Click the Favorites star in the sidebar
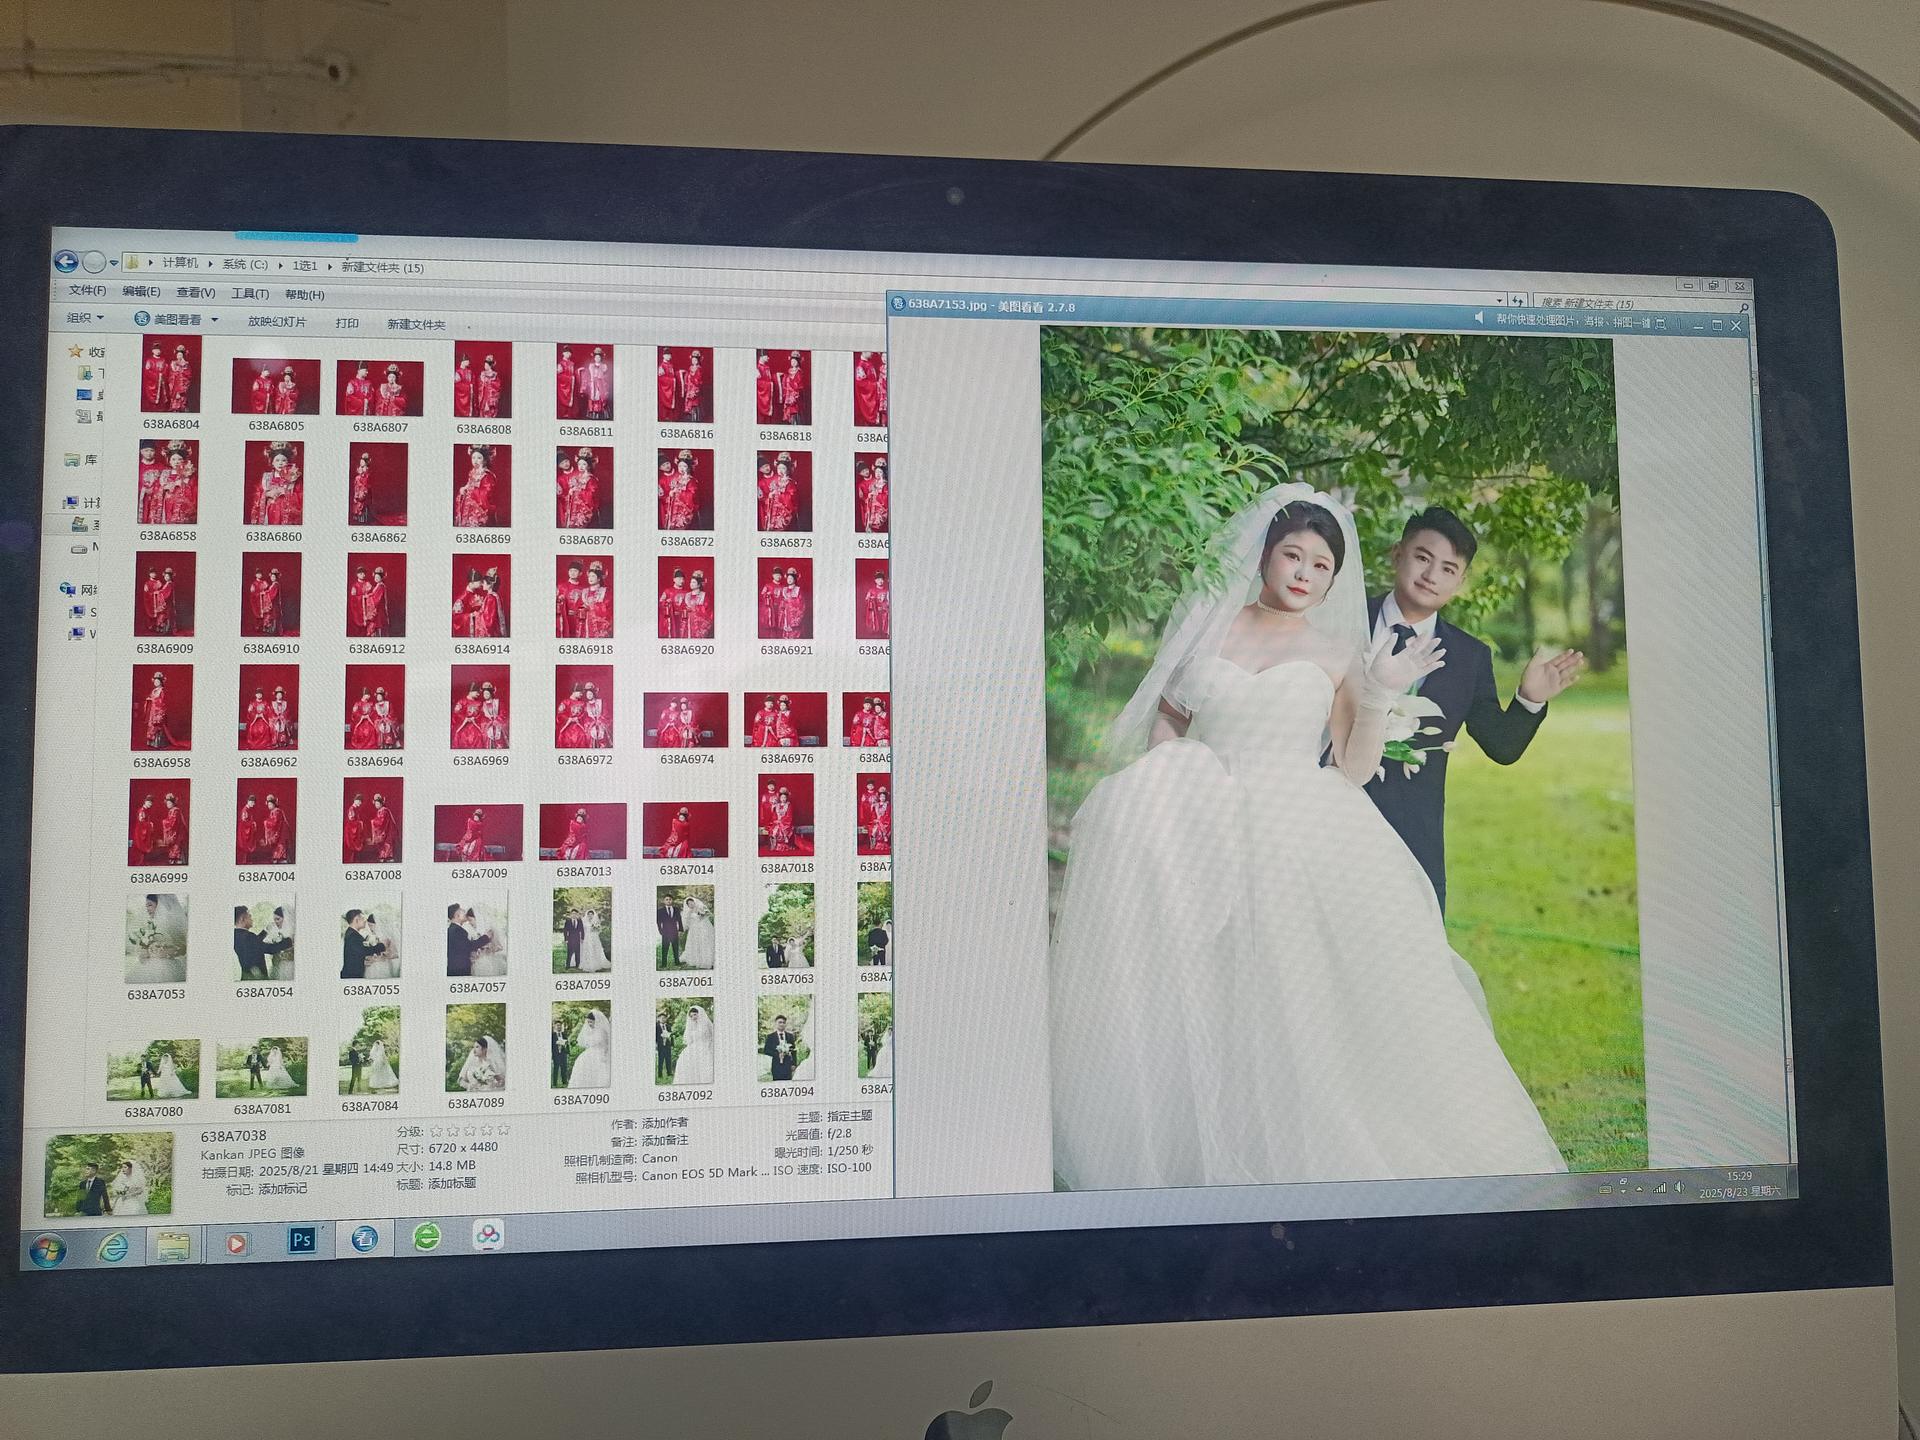Image resolution: width=1920 pixels, height=1440 pixels. pyautogui.click(x=75, y=351)
